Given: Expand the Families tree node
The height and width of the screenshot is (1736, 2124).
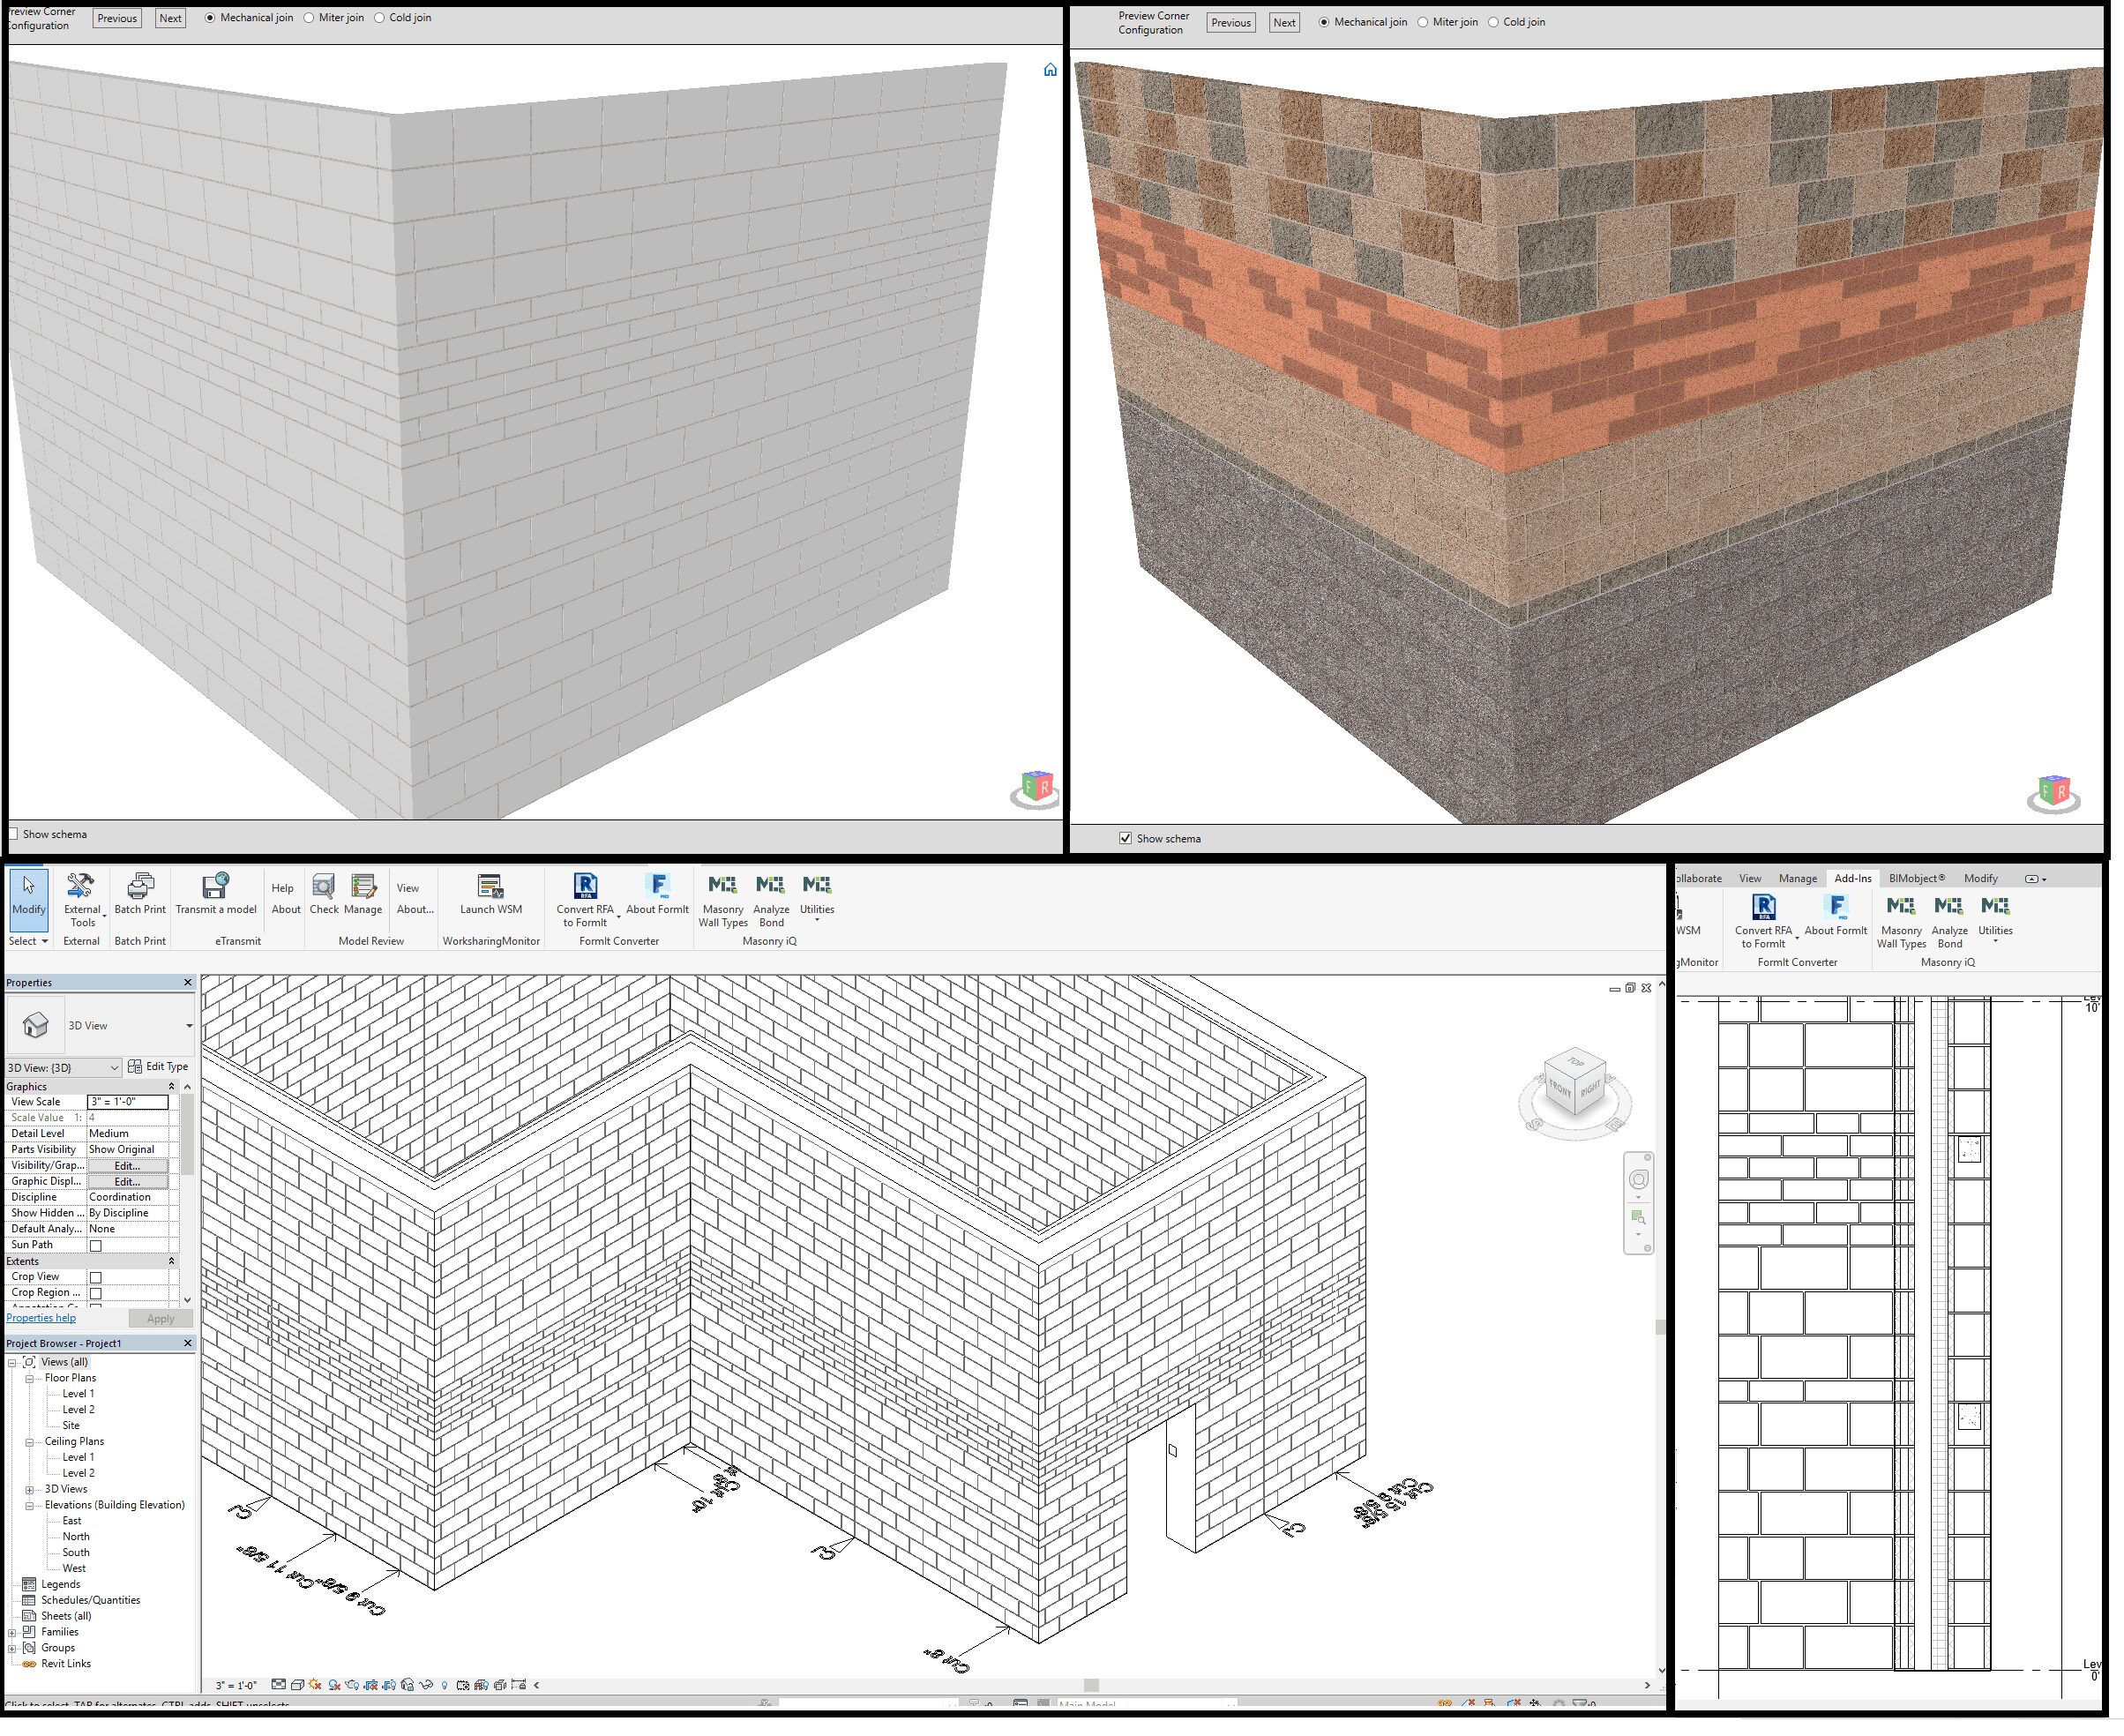Looking at the screenshot, I should 12,1632.
